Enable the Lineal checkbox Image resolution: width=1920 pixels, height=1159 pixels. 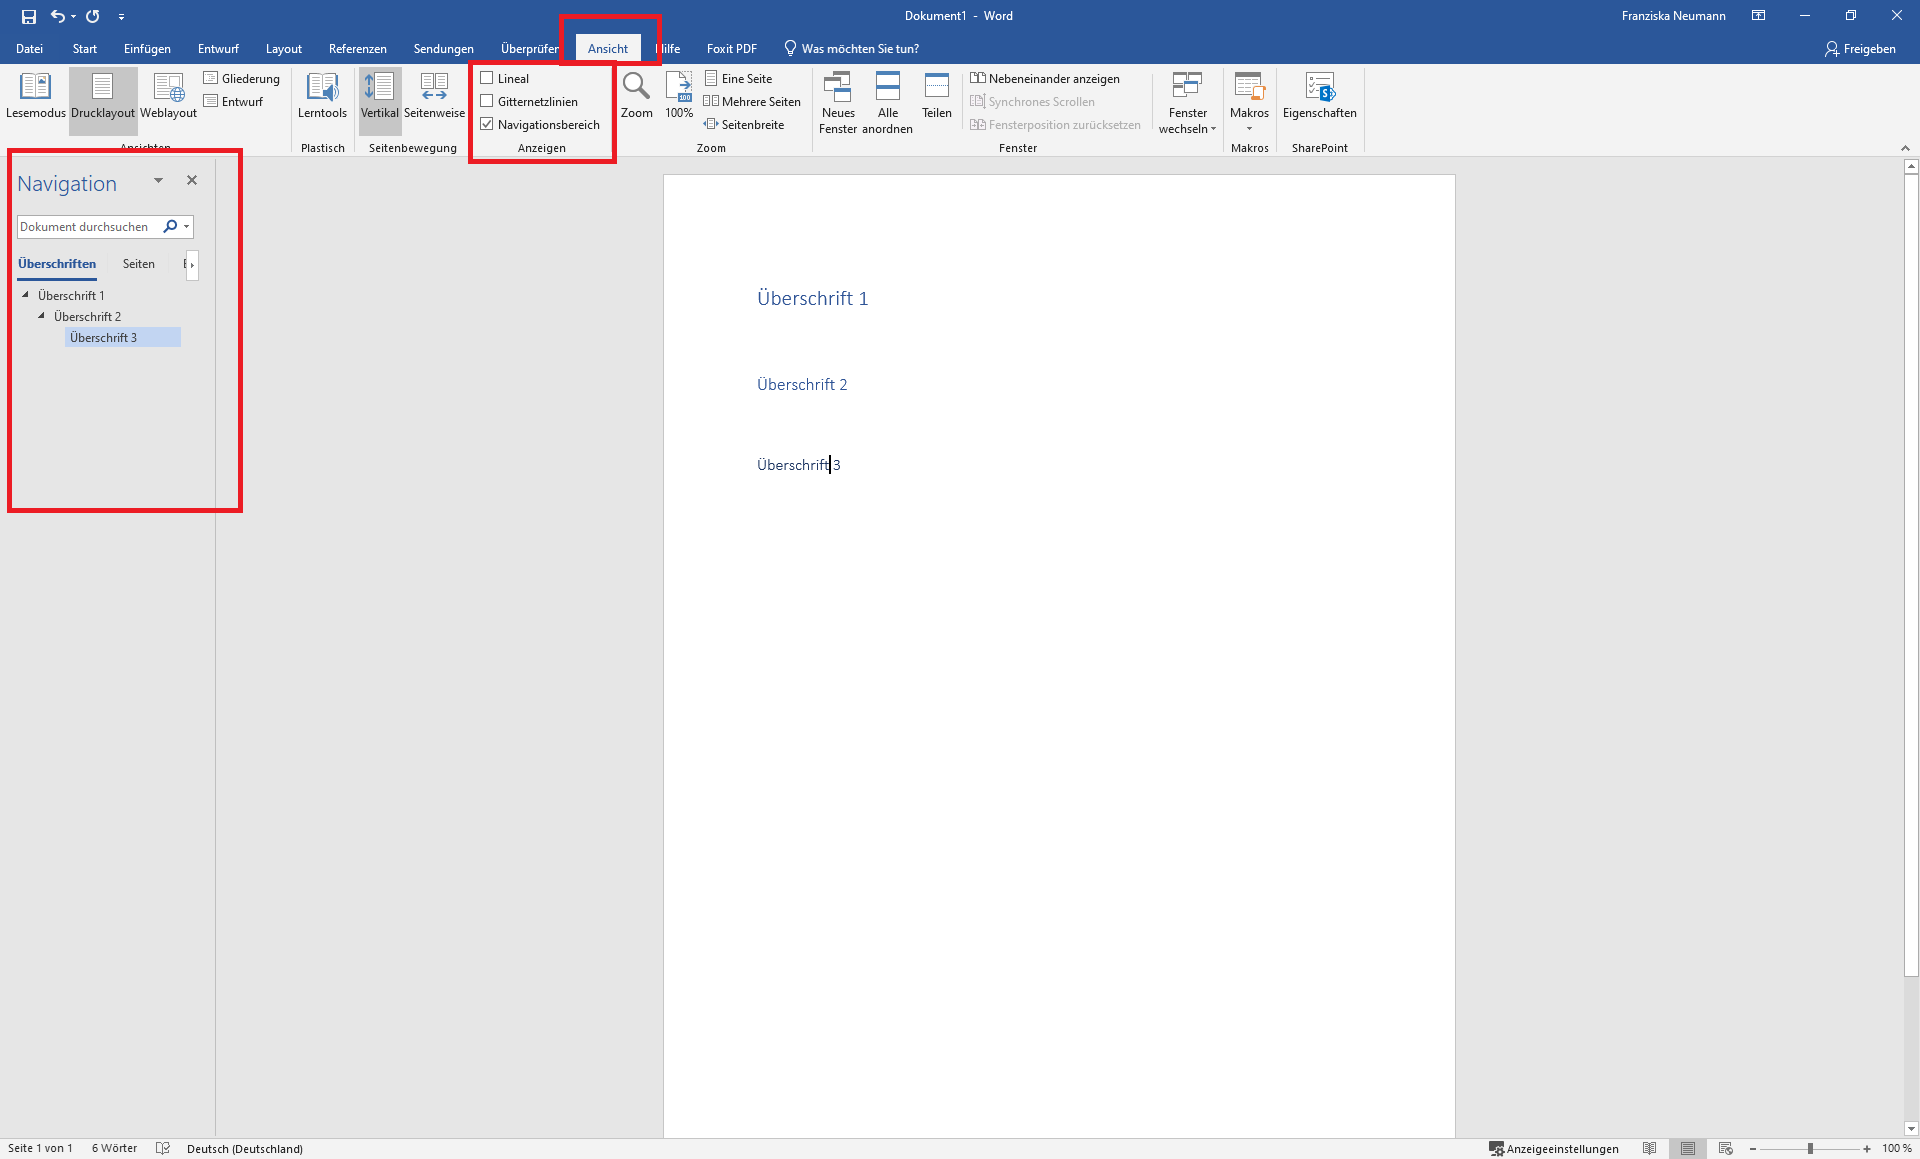coord(487,78)
